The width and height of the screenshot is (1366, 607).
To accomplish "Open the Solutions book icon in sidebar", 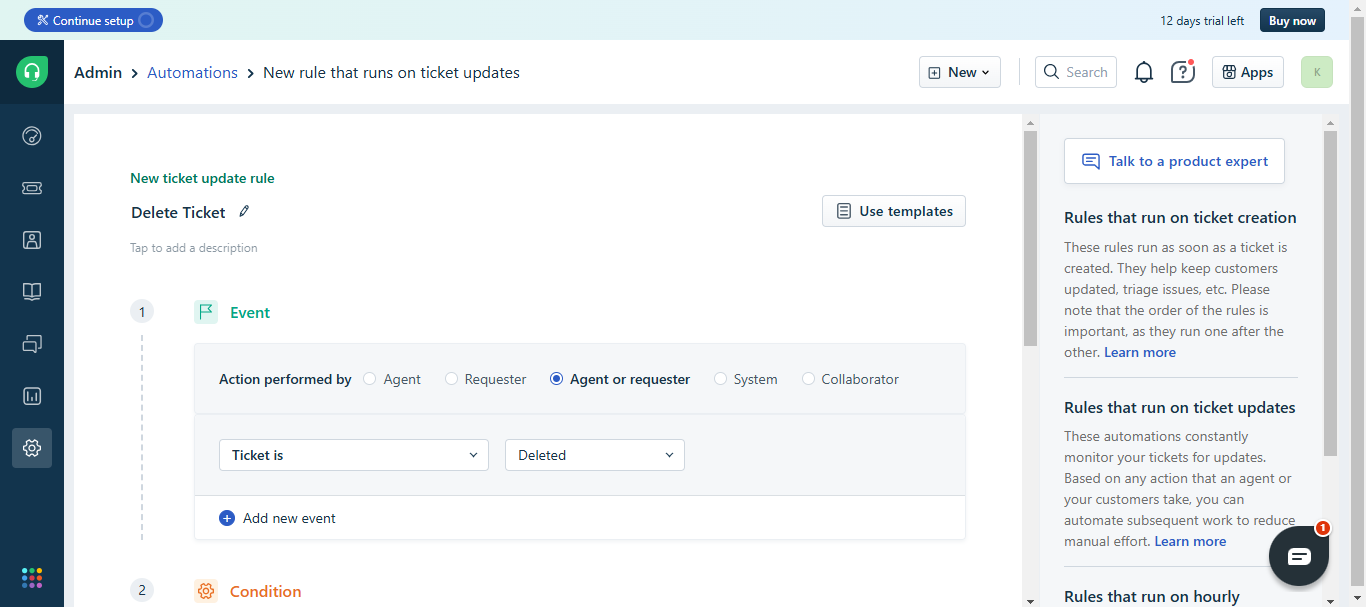I will click(x=32, y=292).
